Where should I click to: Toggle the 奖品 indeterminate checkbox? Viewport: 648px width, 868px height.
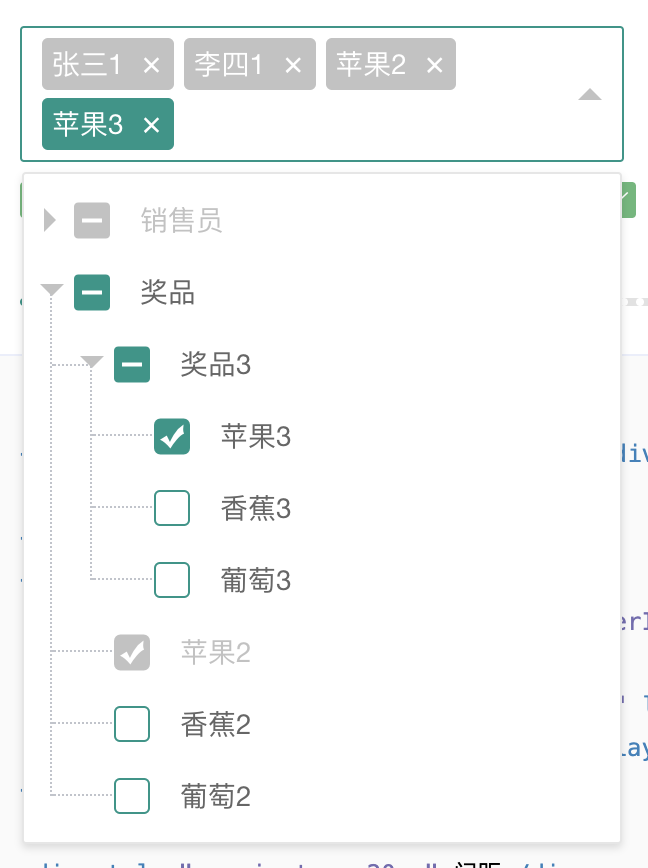(92, 292)
